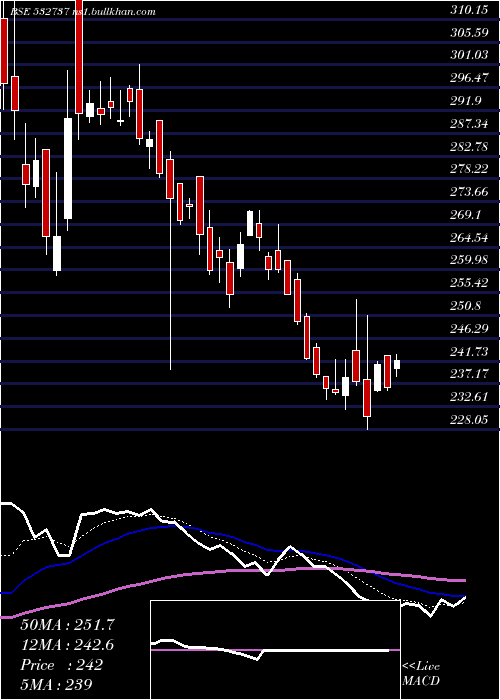This screenshot has height=700, width=500.
Task: Click the 291.9 price axis label
Action: pos(466,101)
